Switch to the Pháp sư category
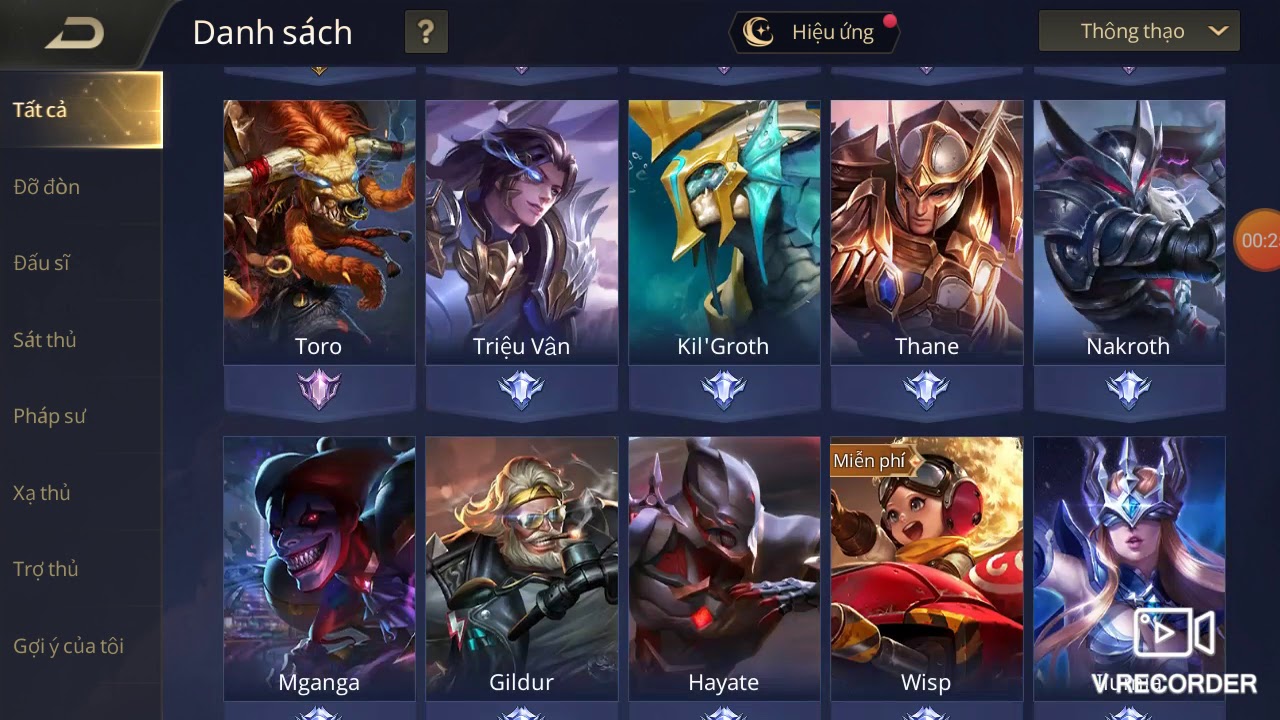The width and height of the screenshot is (1280, 720). 50,416
